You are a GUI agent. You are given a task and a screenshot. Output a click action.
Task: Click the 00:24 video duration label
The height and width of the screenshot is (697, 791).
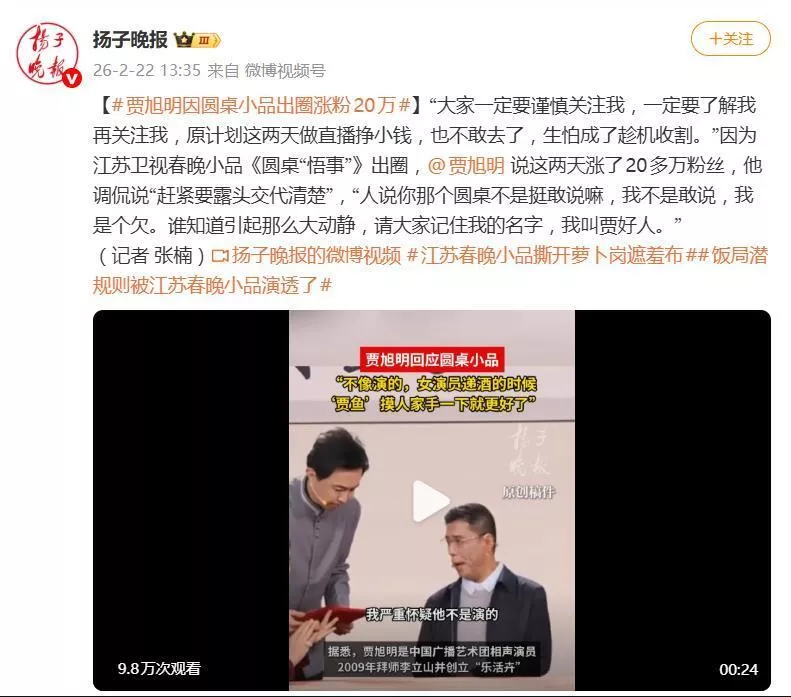[x=738, y=669]
